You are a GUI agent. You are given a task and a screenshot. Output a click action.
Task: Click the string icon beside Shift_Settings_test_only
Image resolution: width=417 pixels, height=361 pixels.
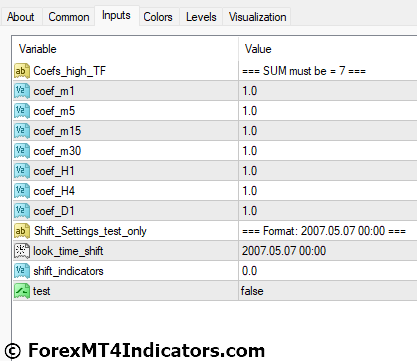(22, 231)
